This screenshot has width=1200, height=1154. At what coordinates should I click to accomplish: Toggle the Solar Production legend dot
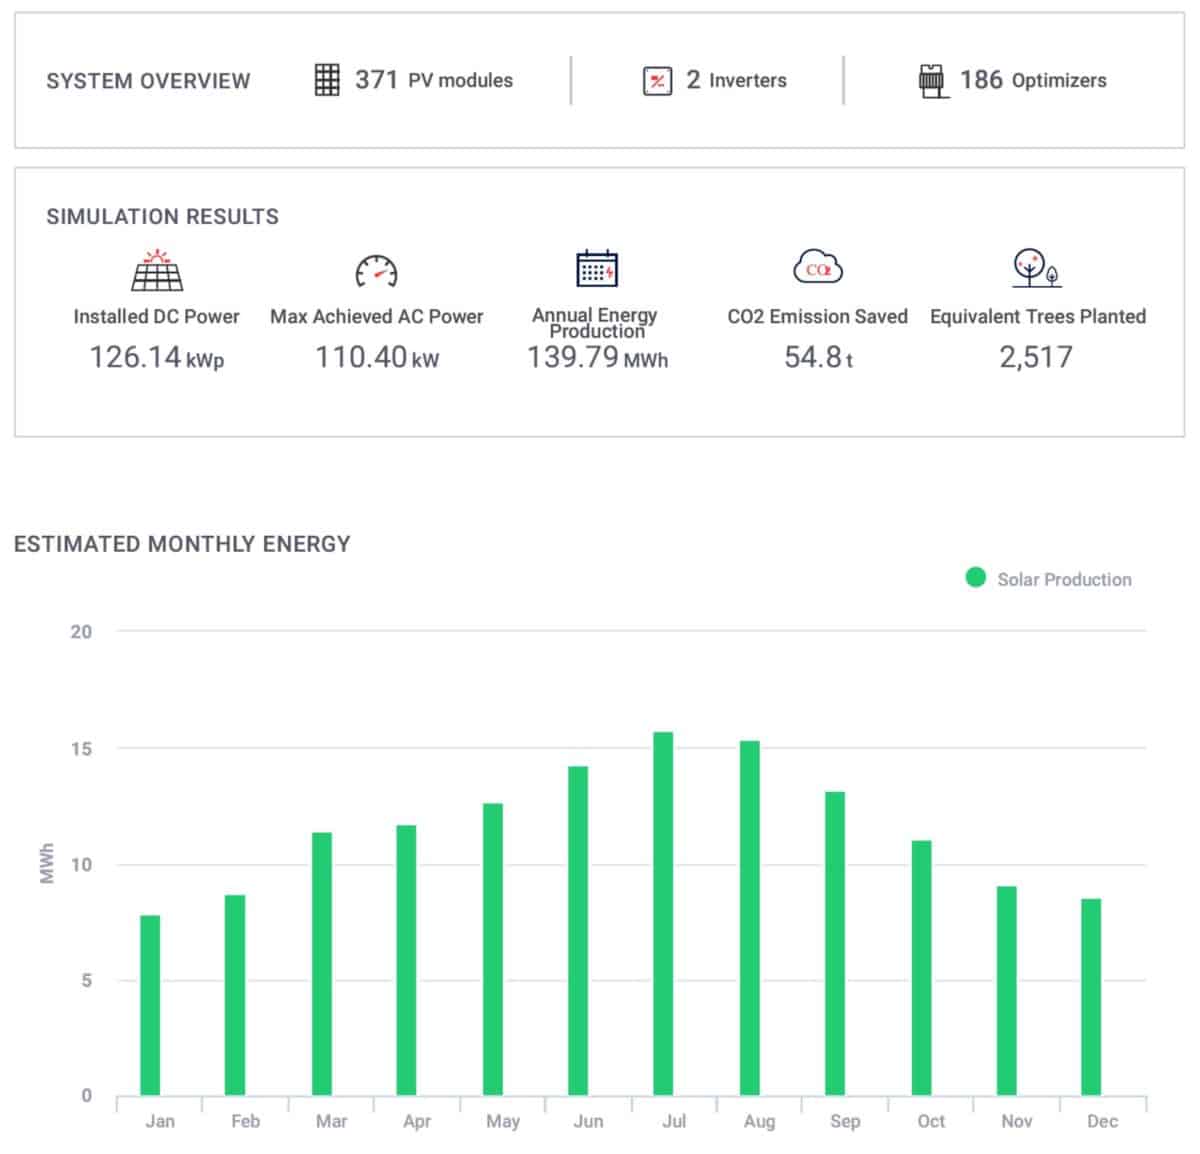point(976,577)
